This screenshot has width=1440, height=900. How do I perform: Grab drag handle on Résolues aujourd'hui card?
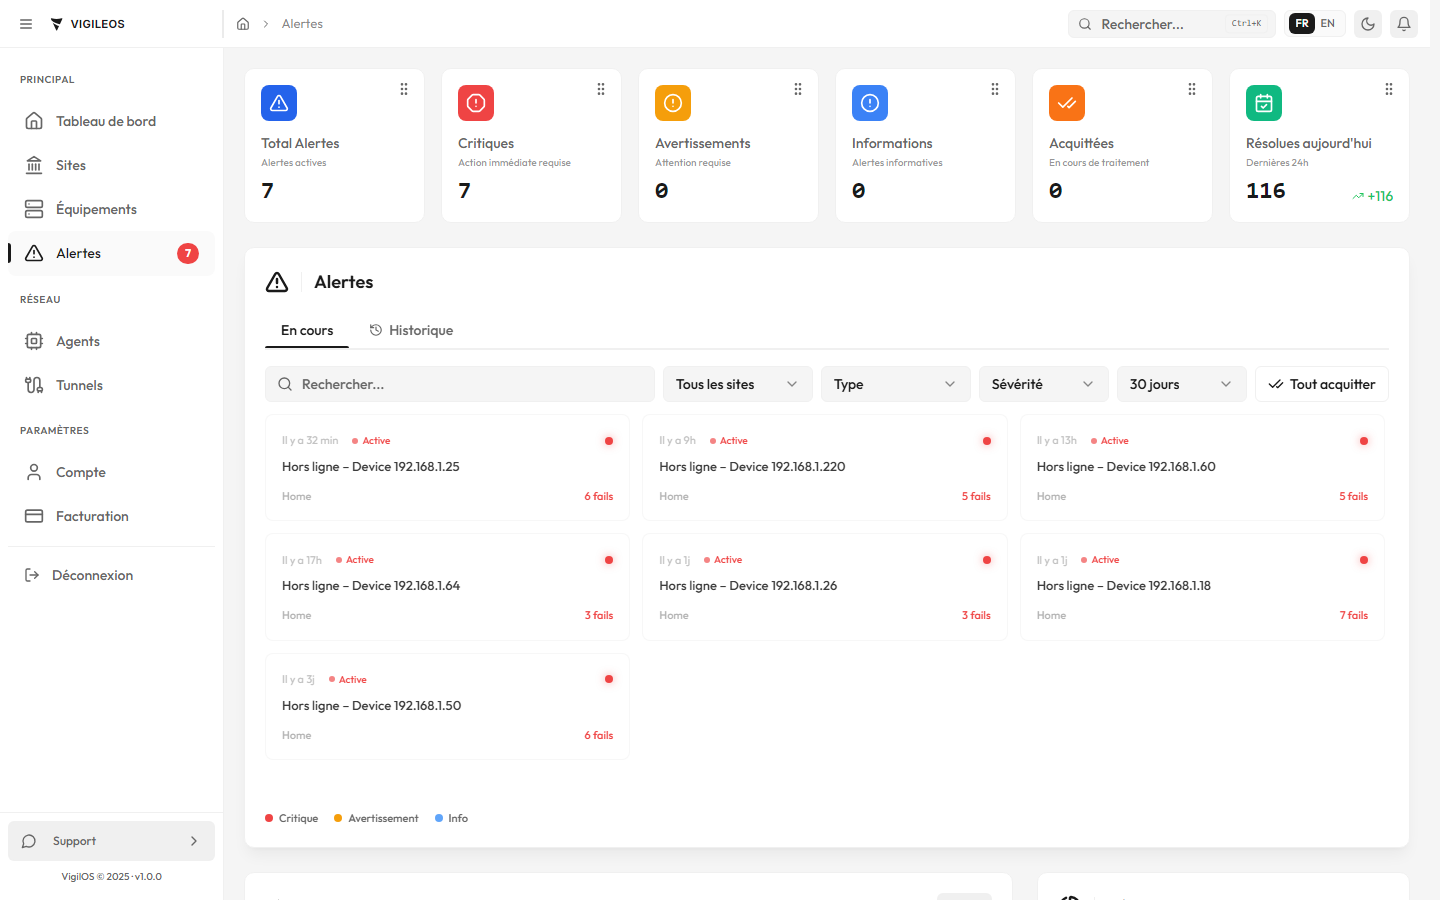pos(1389,89)
